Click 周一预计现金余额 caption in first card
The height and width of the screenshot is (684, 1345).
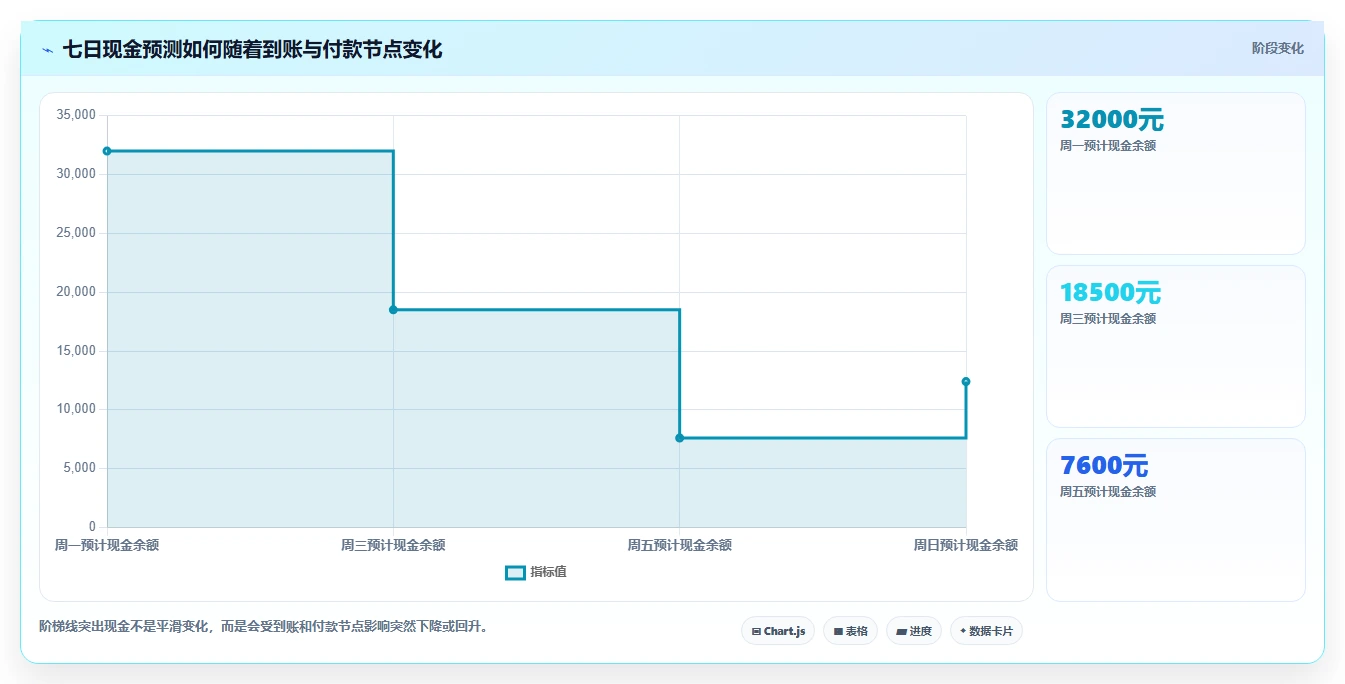1108,146
